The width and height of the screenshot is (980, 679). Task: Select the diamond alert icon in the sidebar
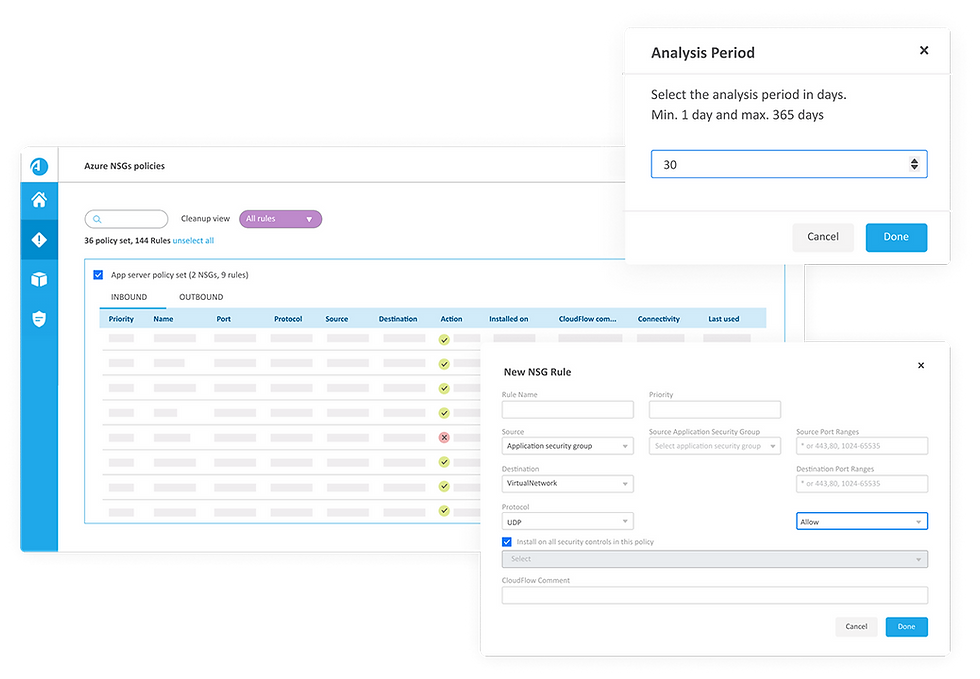[x=38, y=239]
